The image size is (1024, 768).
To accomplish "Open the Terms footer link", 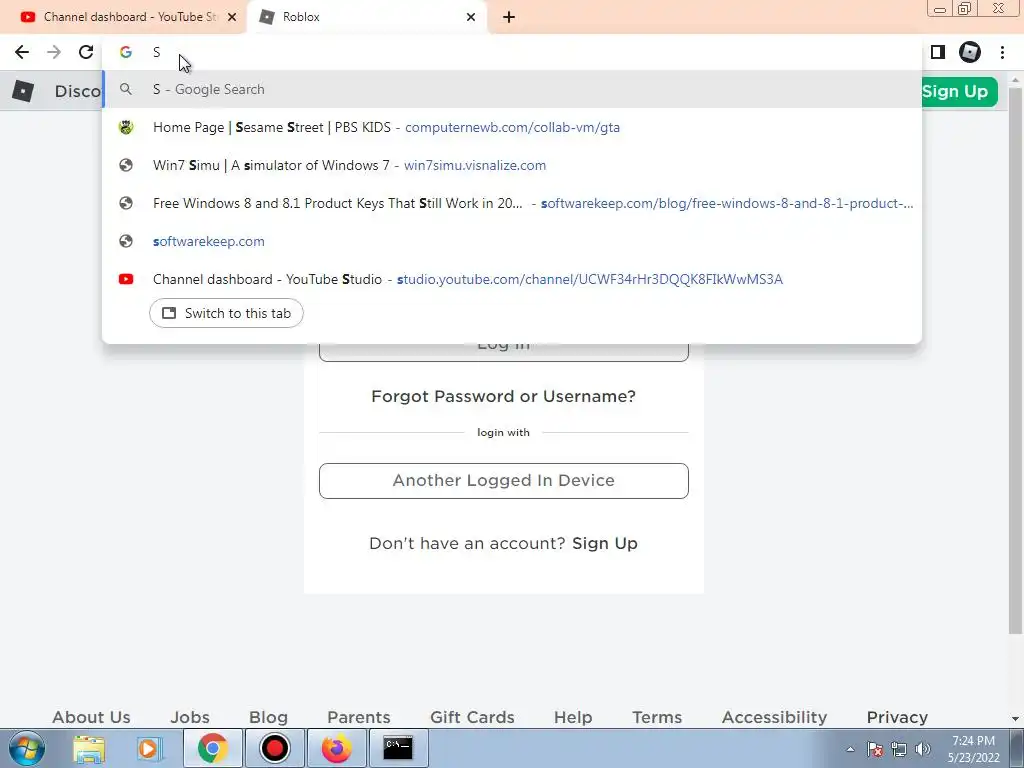I will tap(657, 717).
